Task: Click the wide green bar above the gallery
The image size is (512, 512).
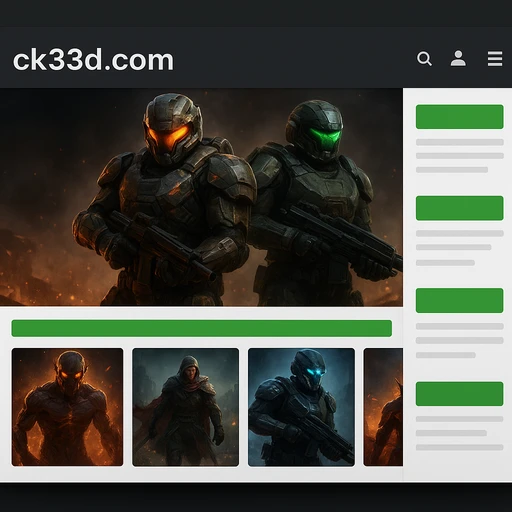Action: (202, 328)
